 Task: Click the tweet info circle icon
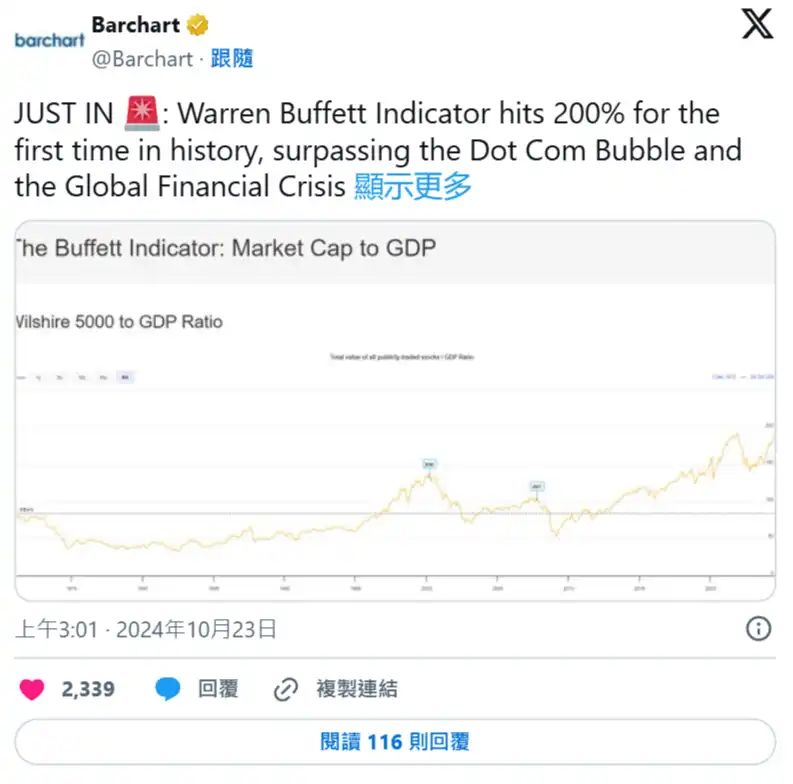point(759,629)
